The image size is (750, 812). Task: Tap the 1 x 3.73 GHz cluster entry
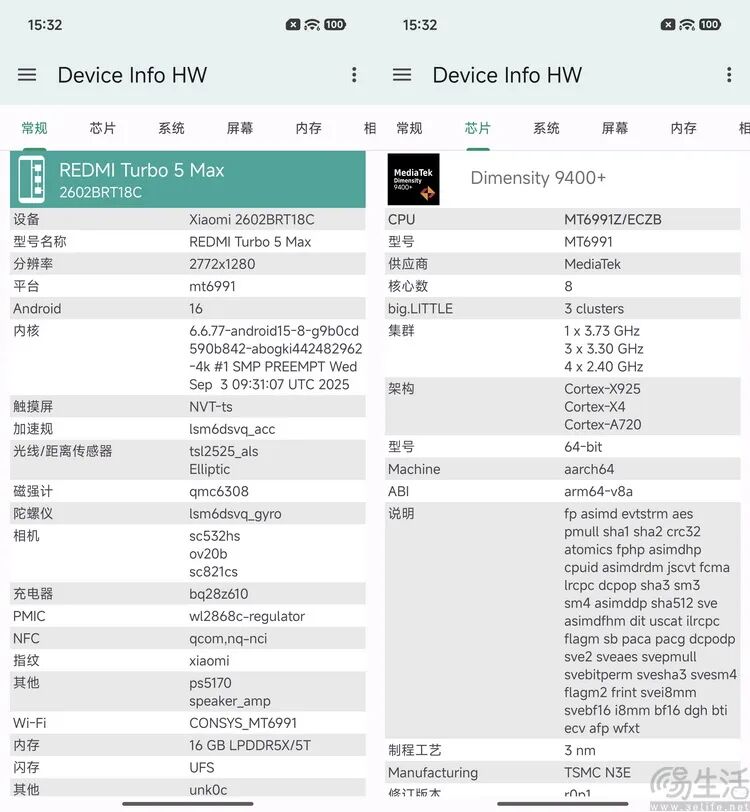tap(602, 331)
